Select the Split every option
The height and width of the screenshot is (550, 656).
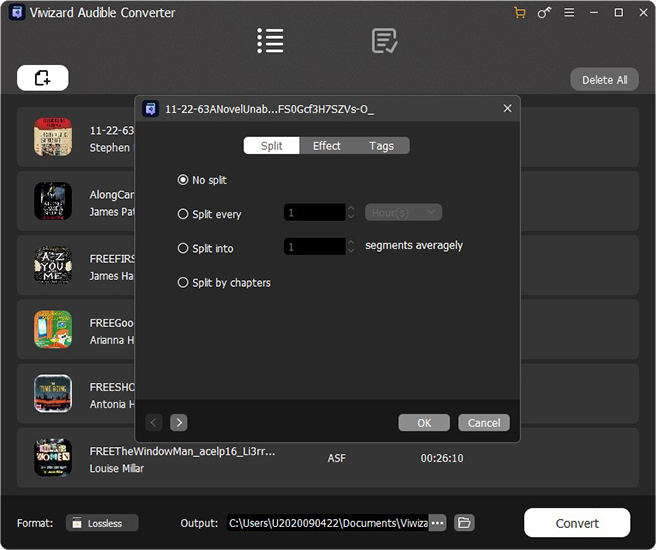pos(210,214)
